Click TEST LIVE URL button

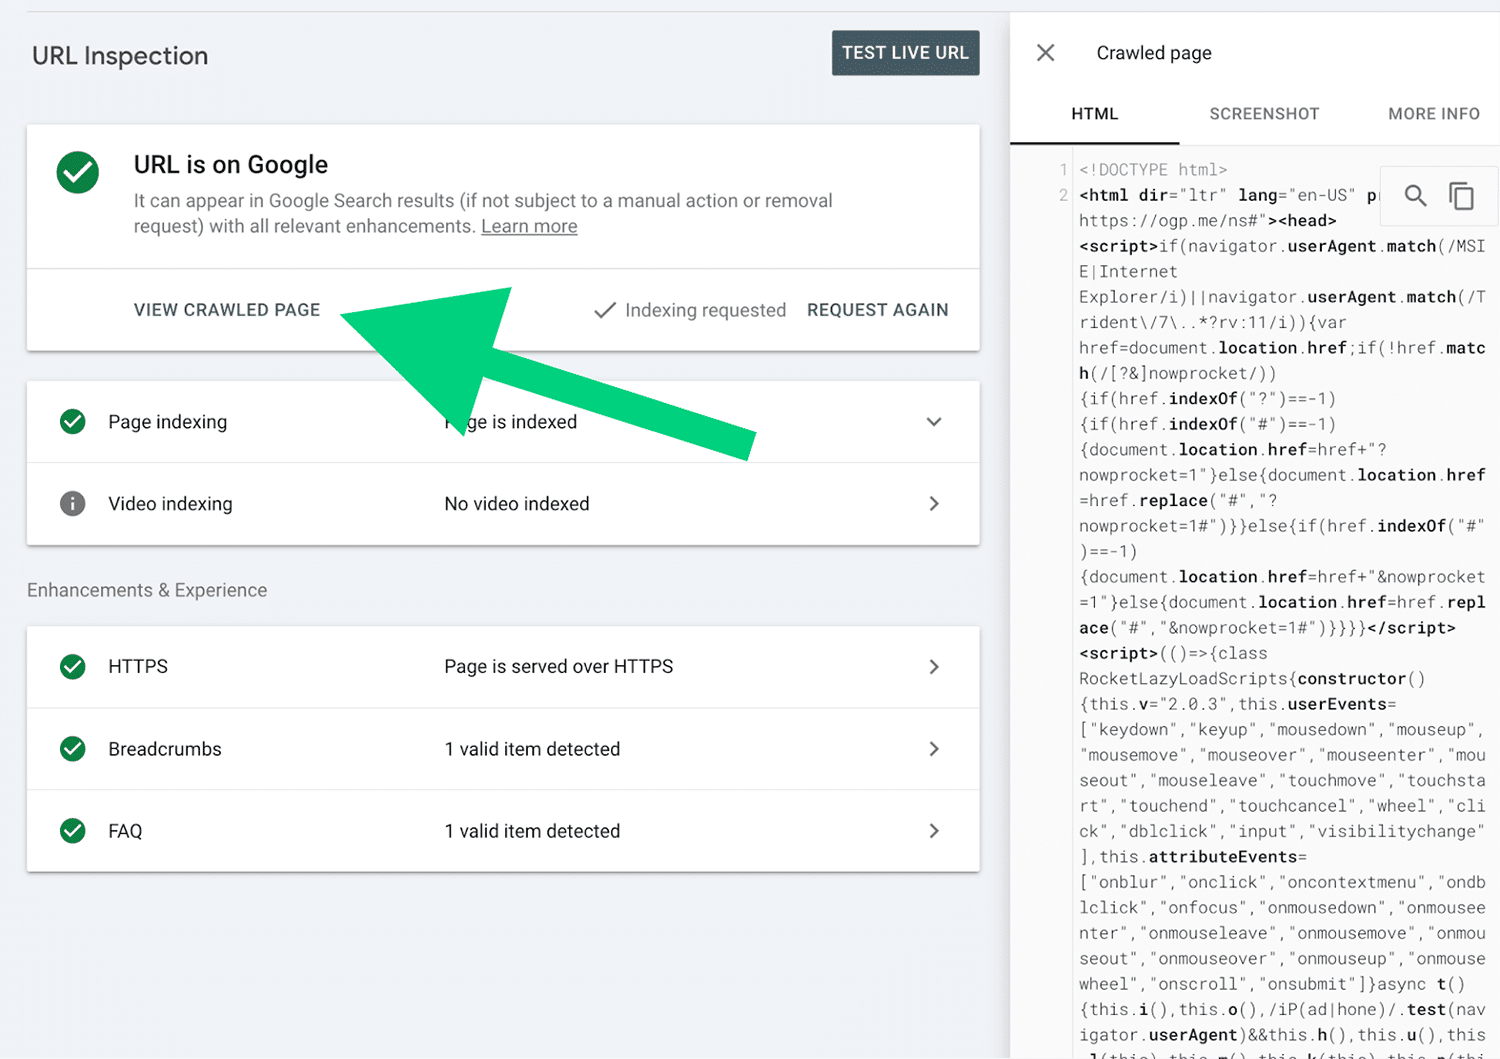pos(905,53)
